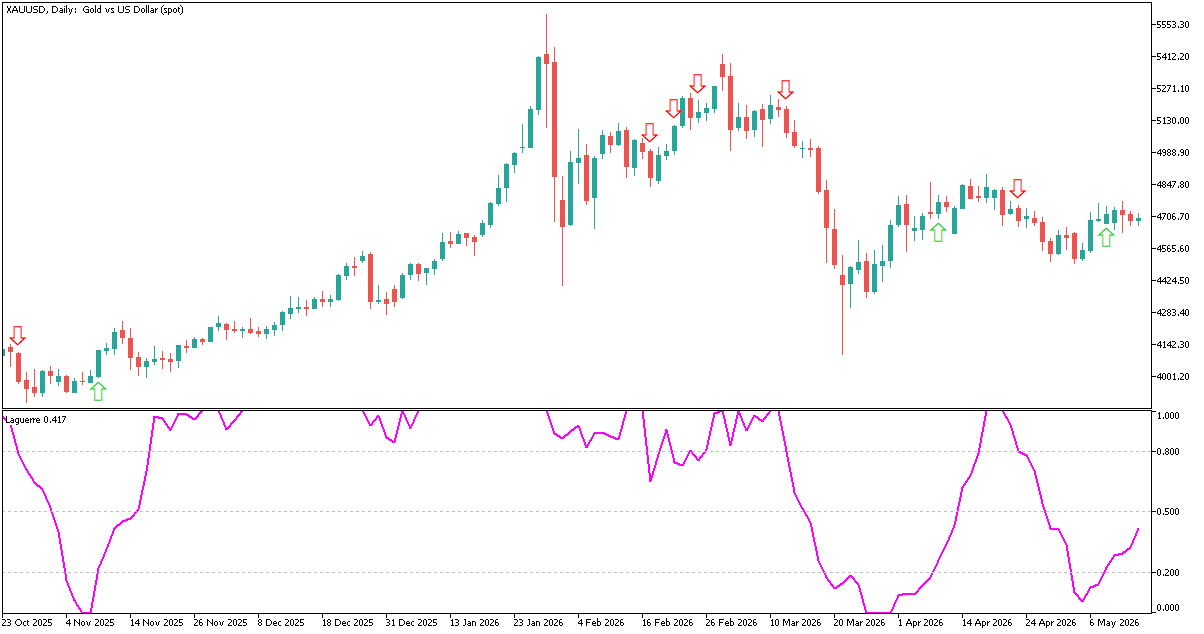
Task: Click the 23 Oct 2025 date label
Action: click(28, 622)
